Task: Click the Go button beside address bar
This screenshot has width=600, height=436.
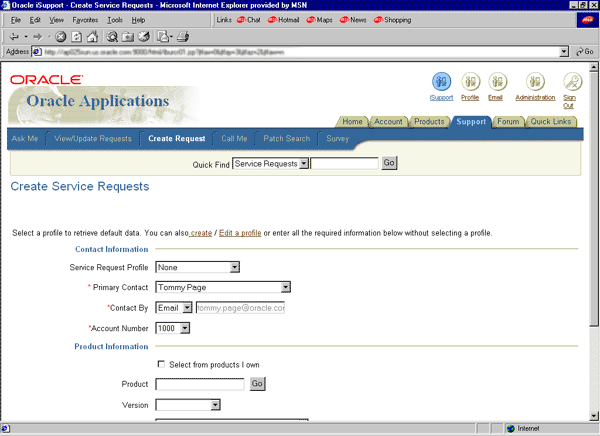Action: [x=585, y=52]
